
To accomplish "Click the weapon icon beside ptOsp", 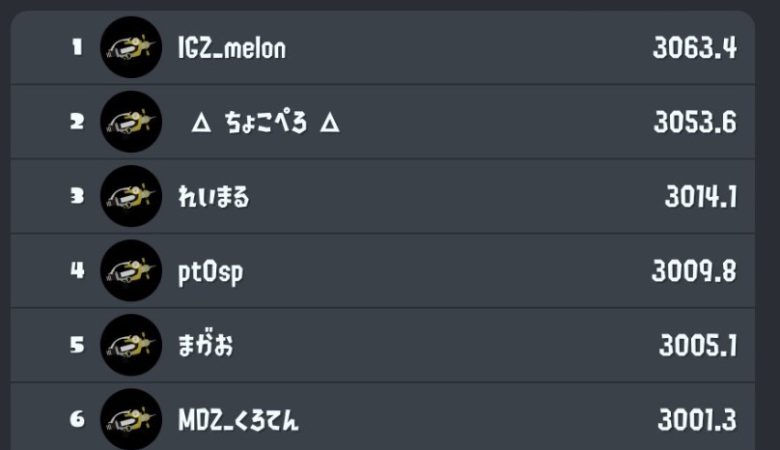I will [x=131, y=270].
